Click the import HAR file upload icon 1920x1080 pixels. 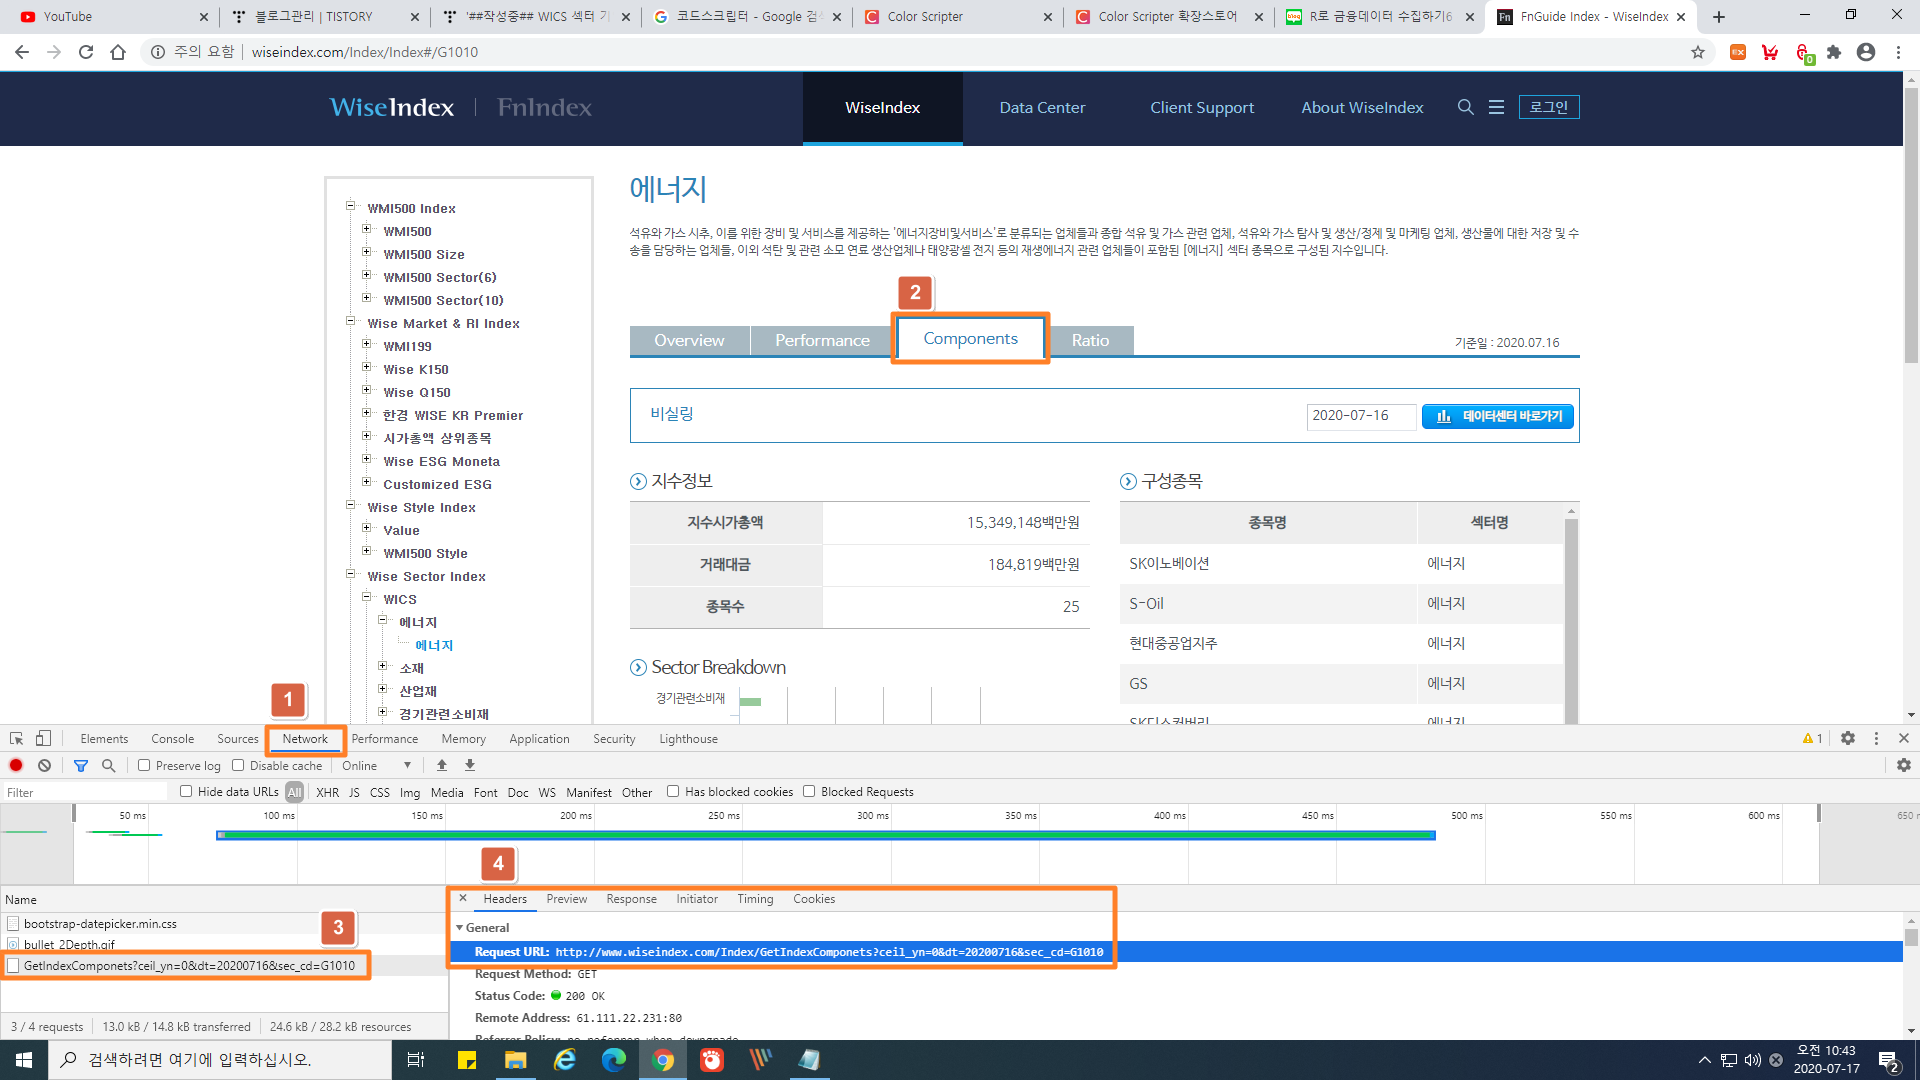[442, 765]
